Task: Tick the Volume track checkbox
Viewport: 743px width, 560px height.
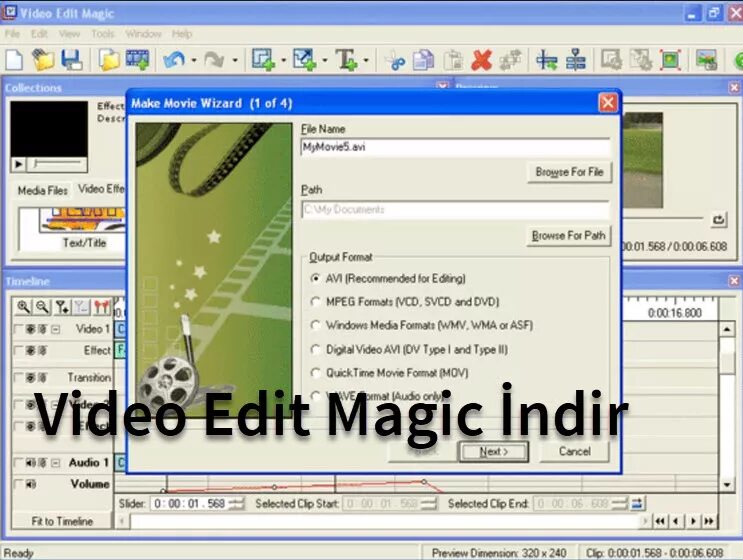Action: [18, 484]
